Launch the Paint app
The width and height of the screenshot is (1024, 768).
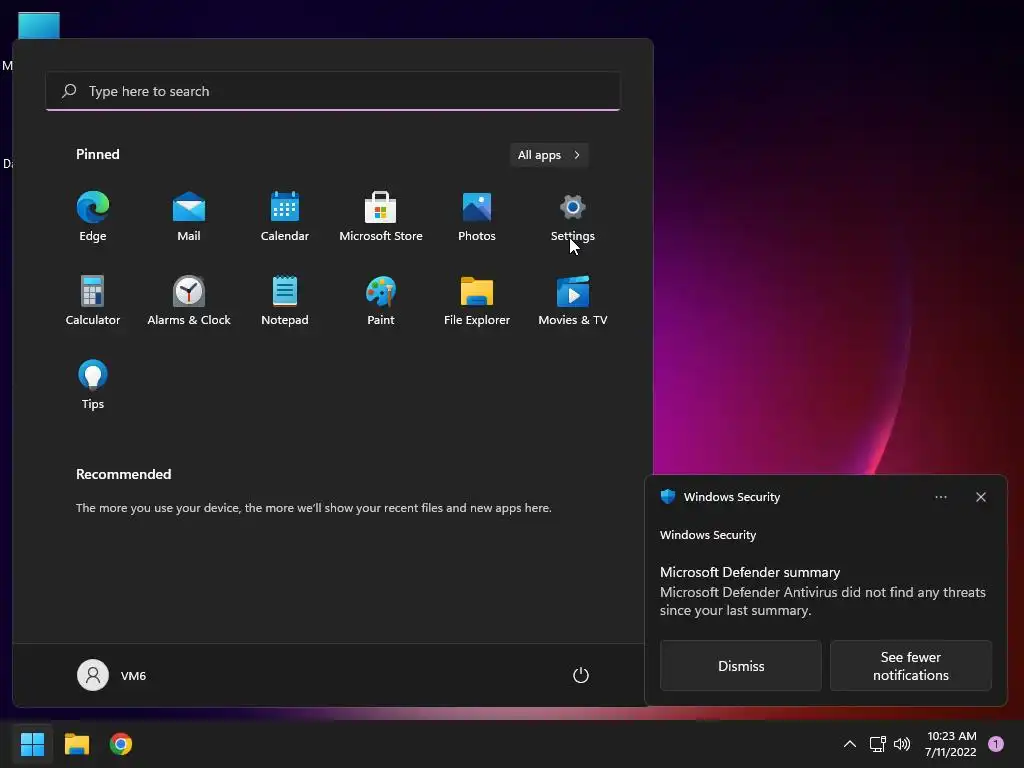pyautogui.click(x=381, y=300)
